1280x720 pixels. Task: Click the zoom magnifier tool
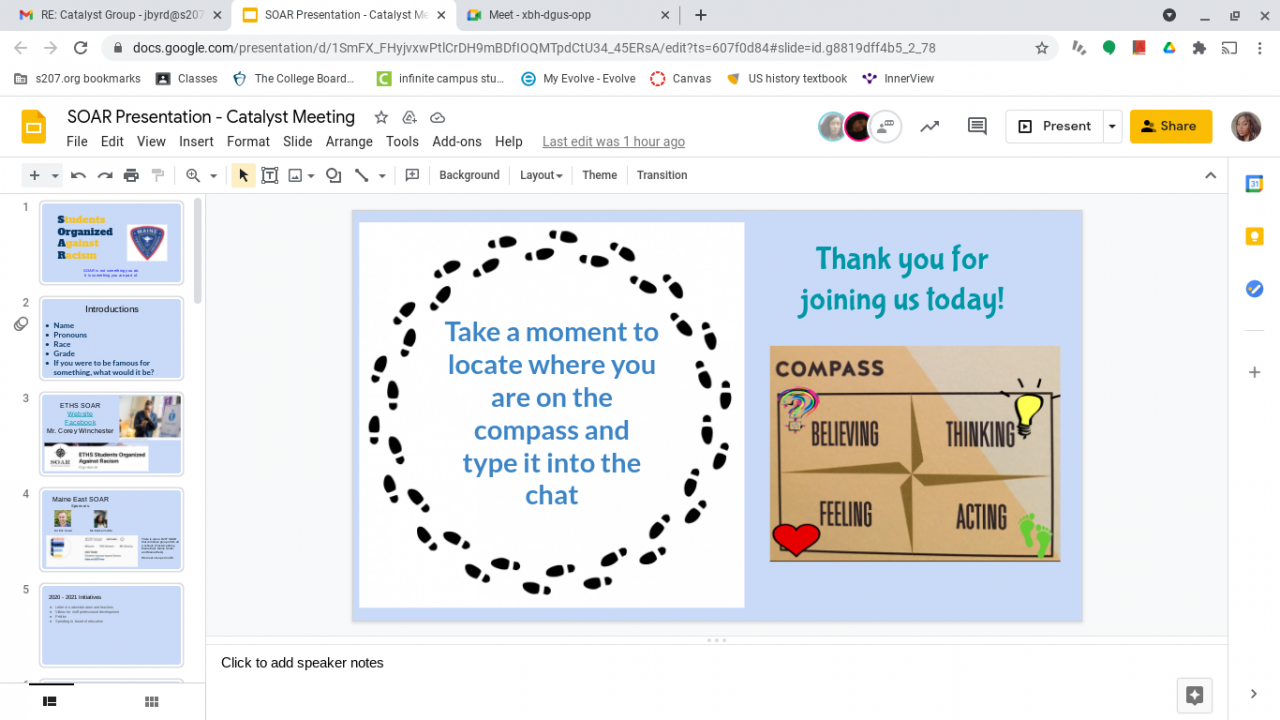pyautogui.click(x=193, y=175)
